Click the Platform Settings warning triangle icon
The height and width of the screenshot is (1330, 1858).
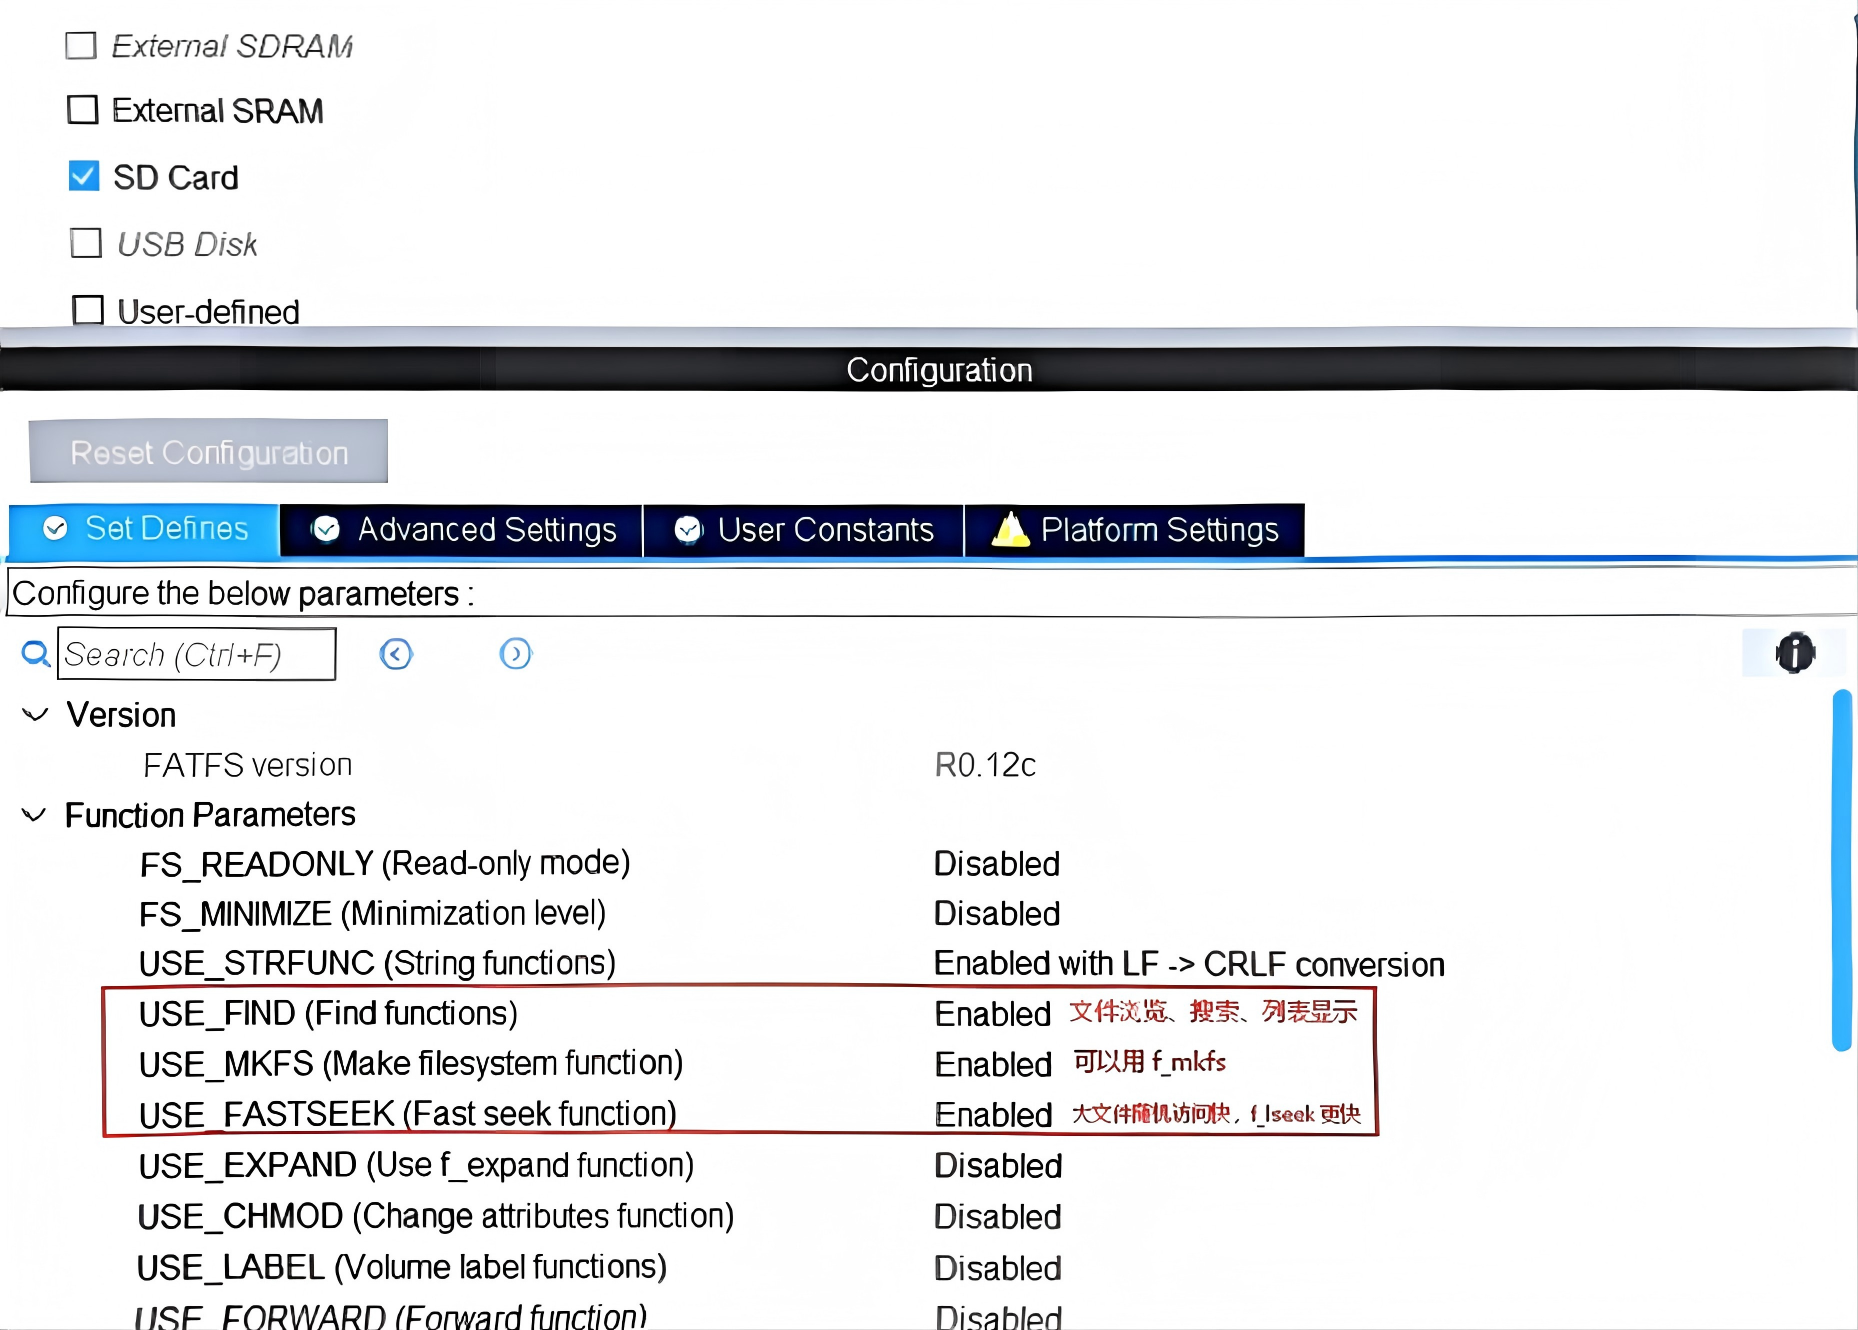(1010, 529)
